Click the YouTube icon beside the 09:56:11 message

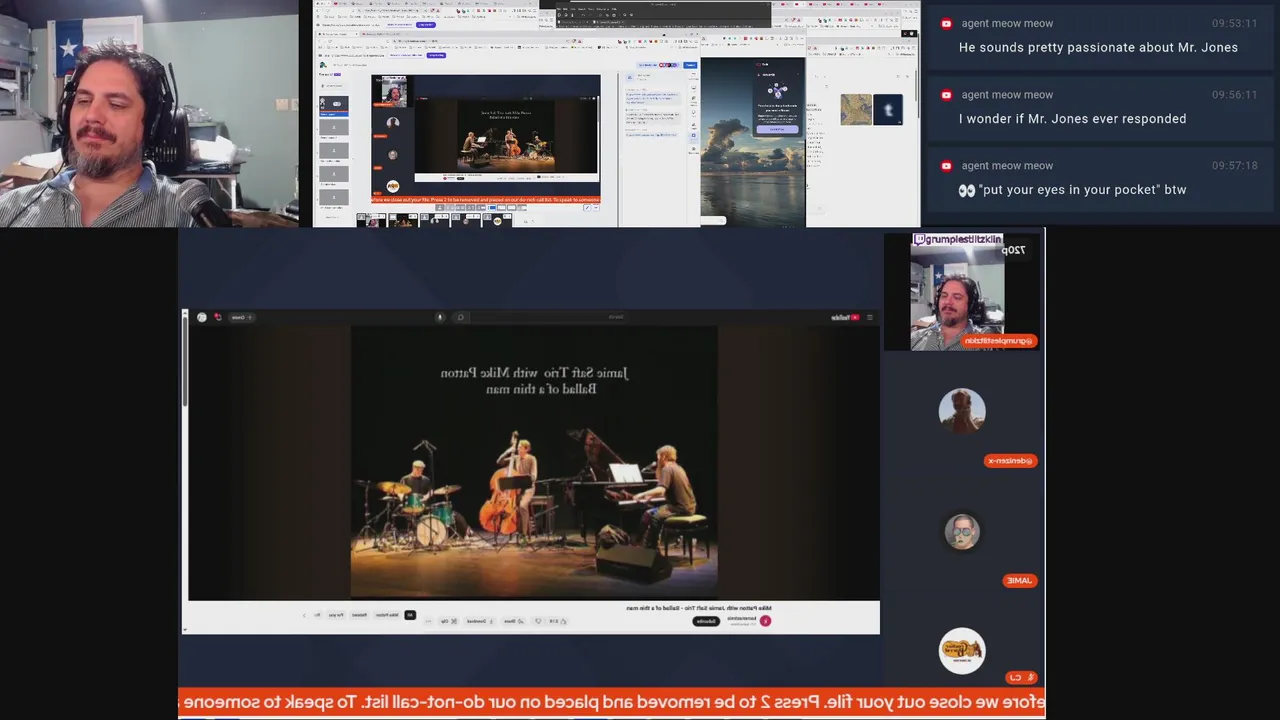(946, 94)
